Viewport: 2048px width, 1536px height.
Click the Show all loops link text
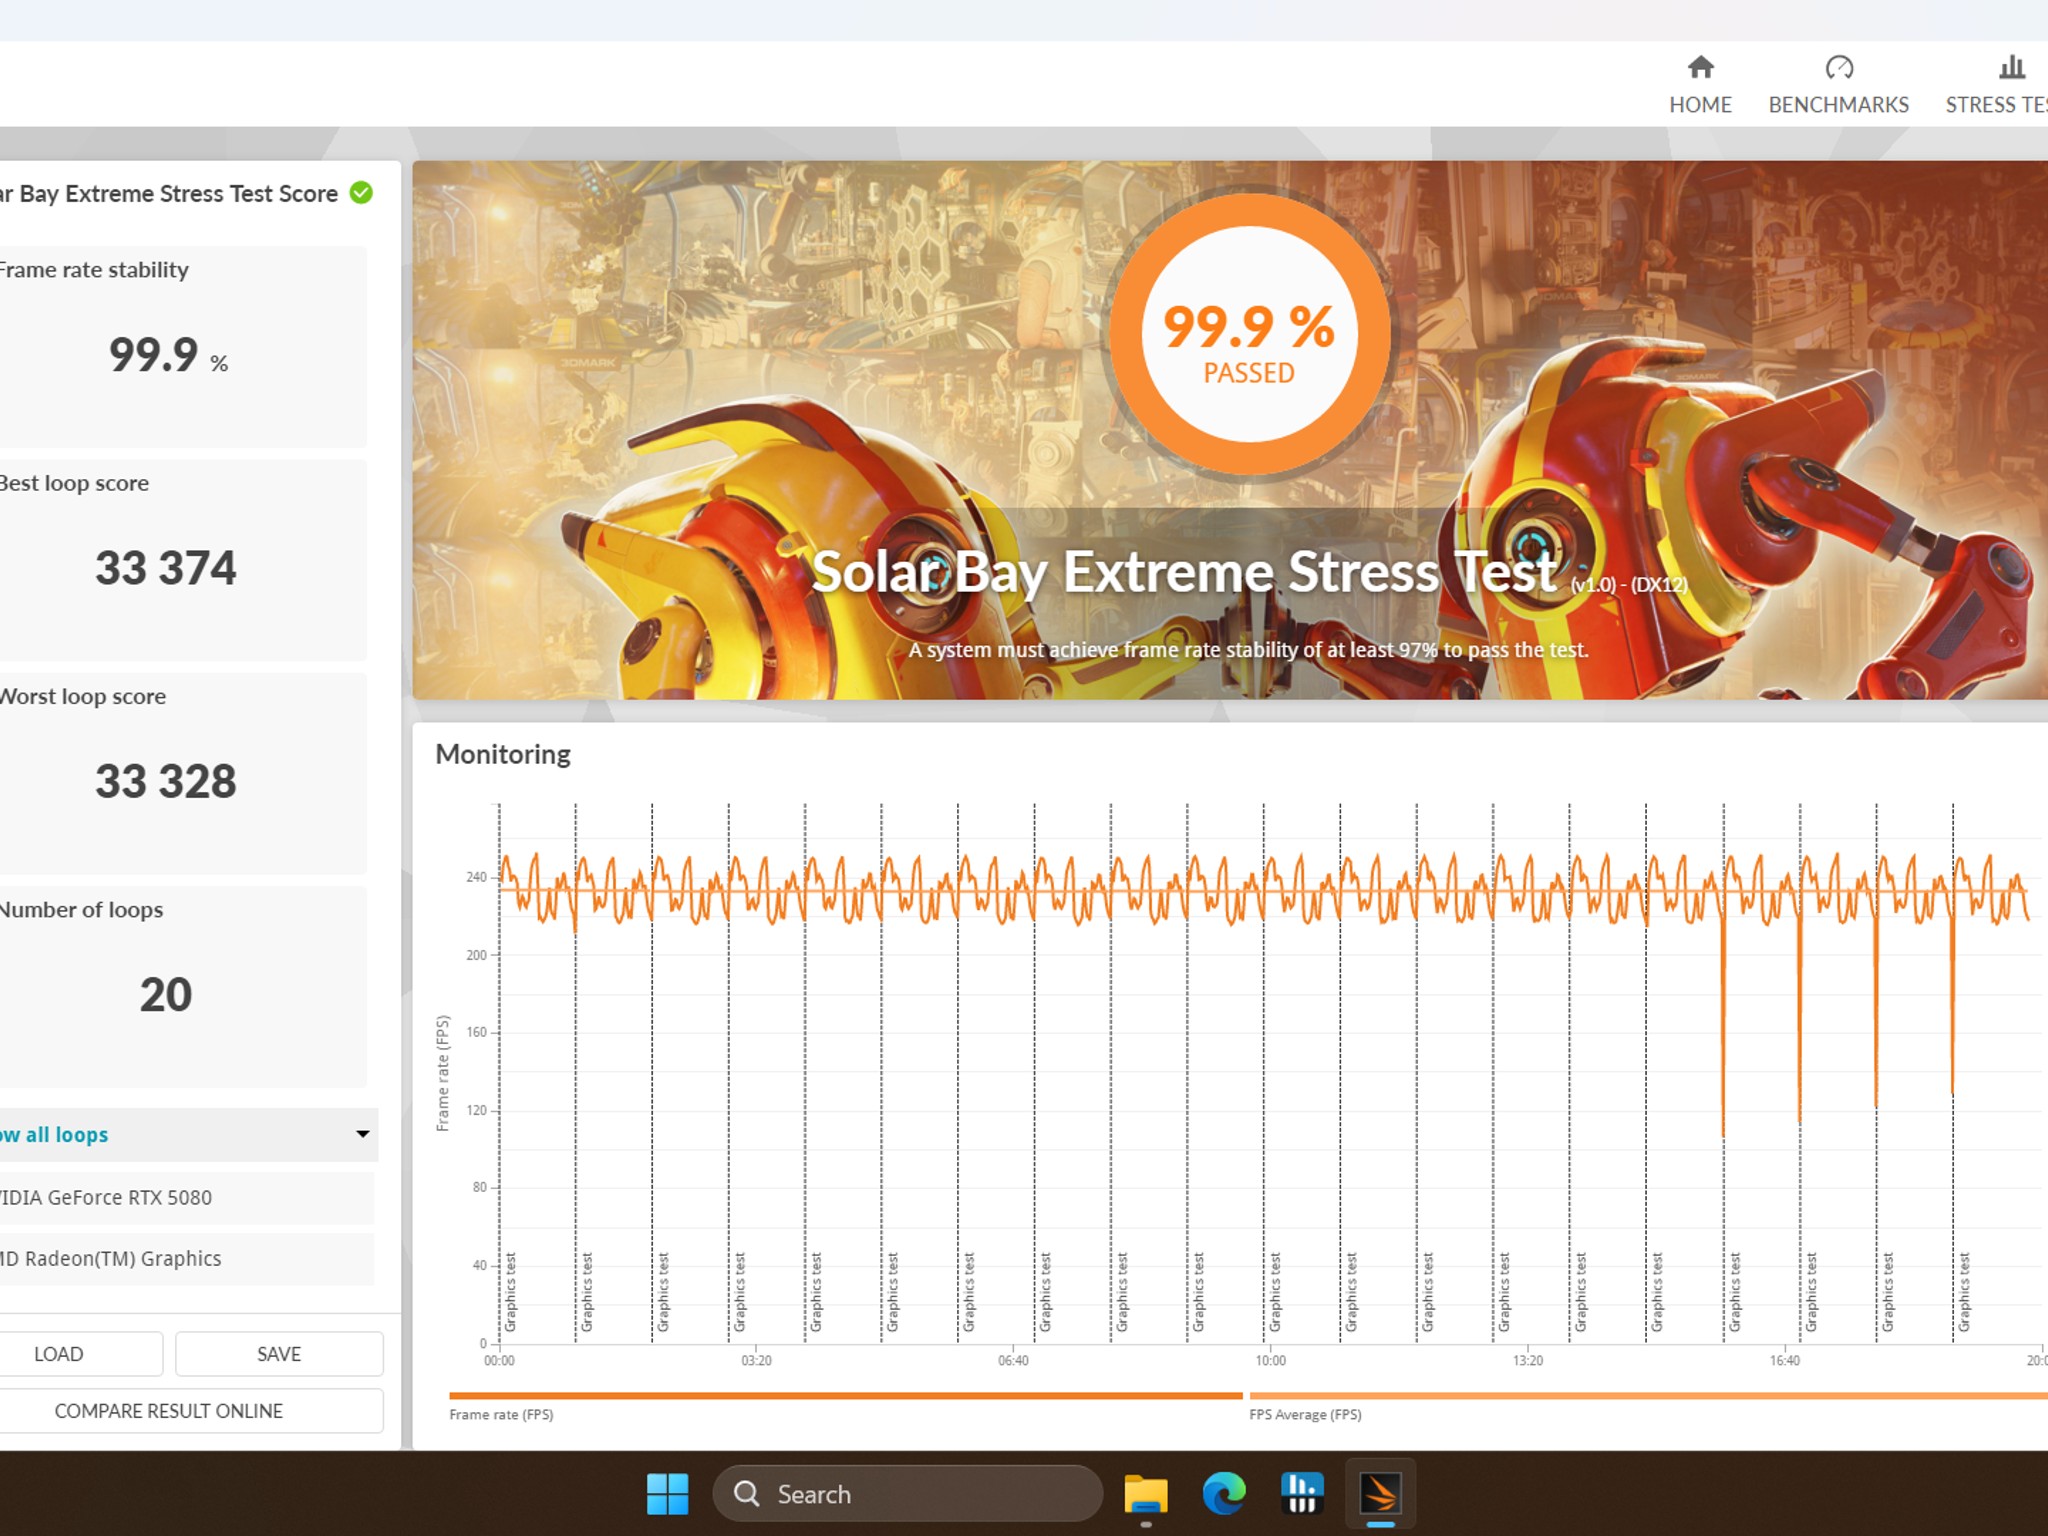pos(54,1134)
